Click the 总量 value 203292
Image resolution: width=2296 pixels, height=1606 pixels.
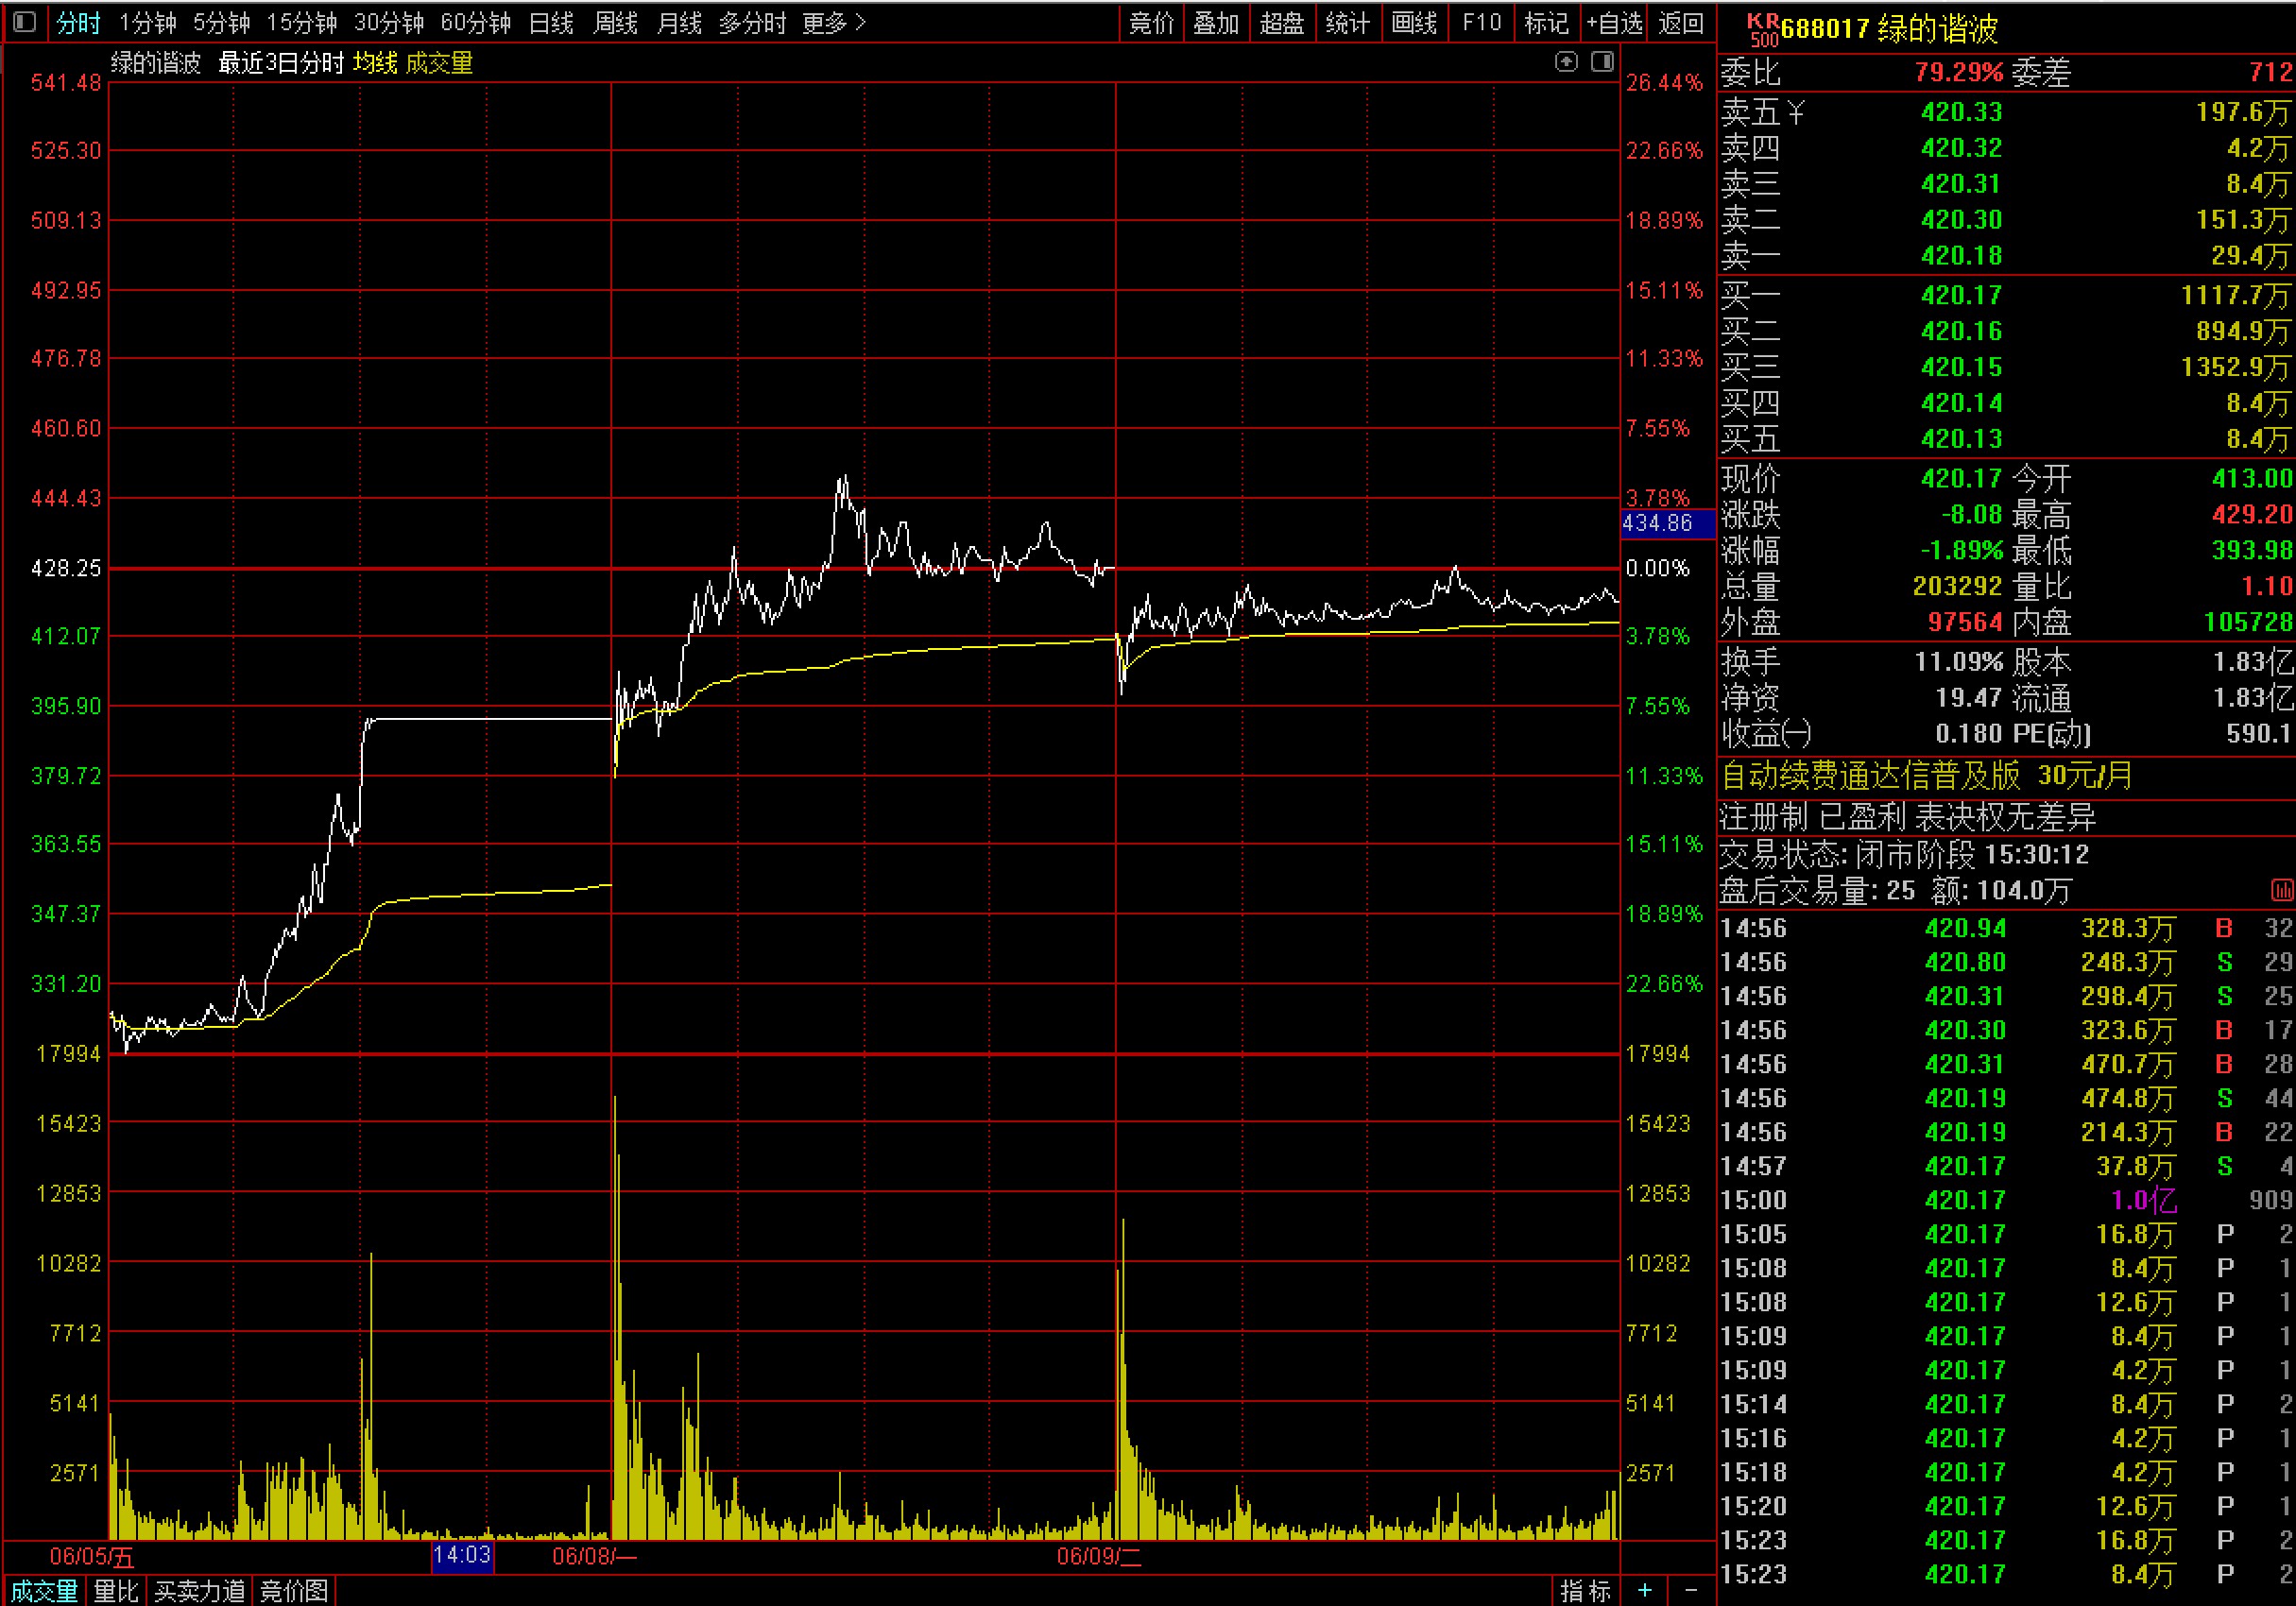(1957, 586)
